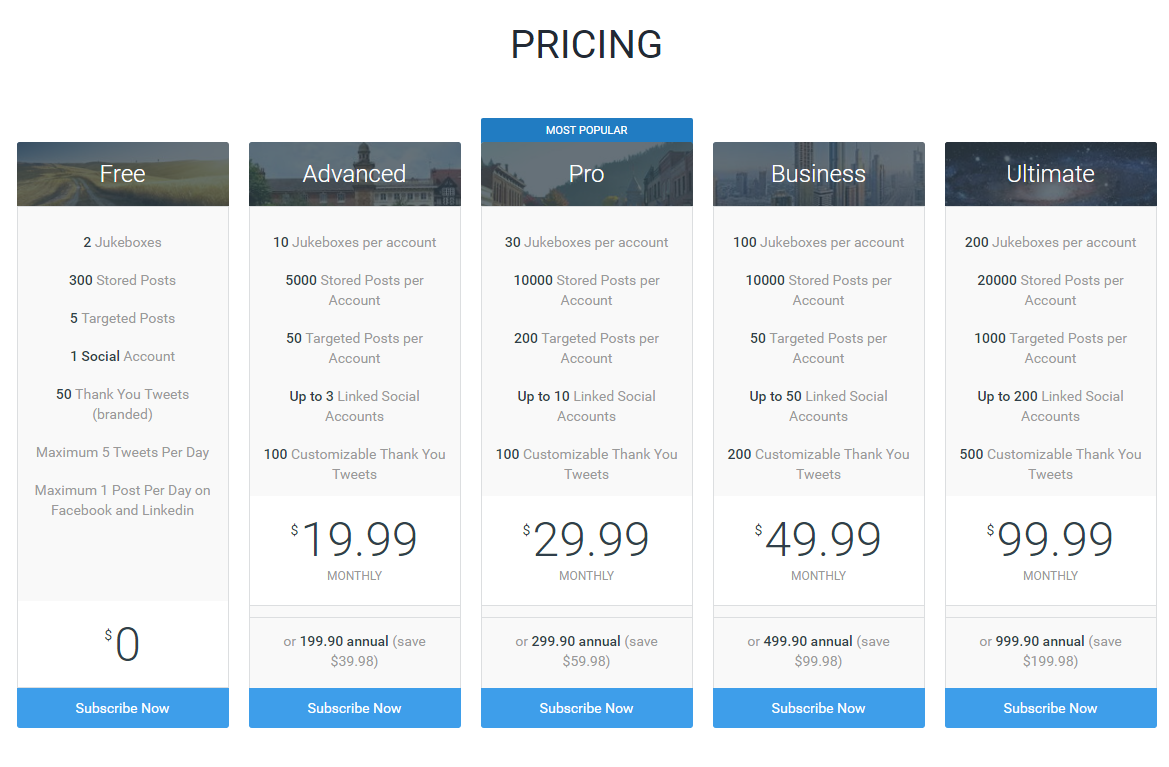The height and width of the screenshot is (767, 1169).
Task: Select the Ultimate plan header image
Action: pyautogui.click(x=1050, y=174)
